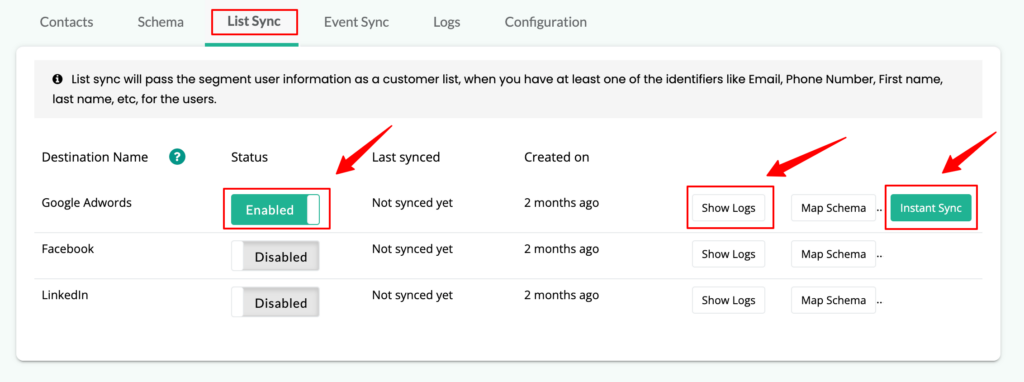Select the List Sync tab
The image size is (1024, 382).
[254, 22]
